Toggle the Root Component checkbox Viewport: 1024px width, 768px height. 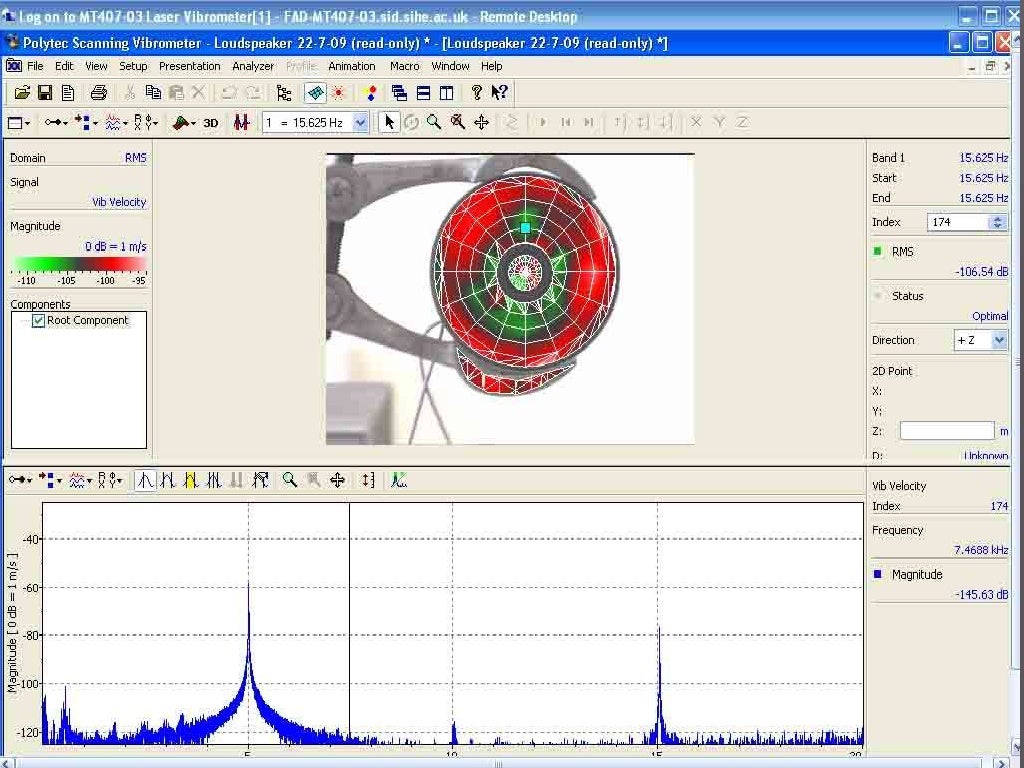(x=39, y=321)
